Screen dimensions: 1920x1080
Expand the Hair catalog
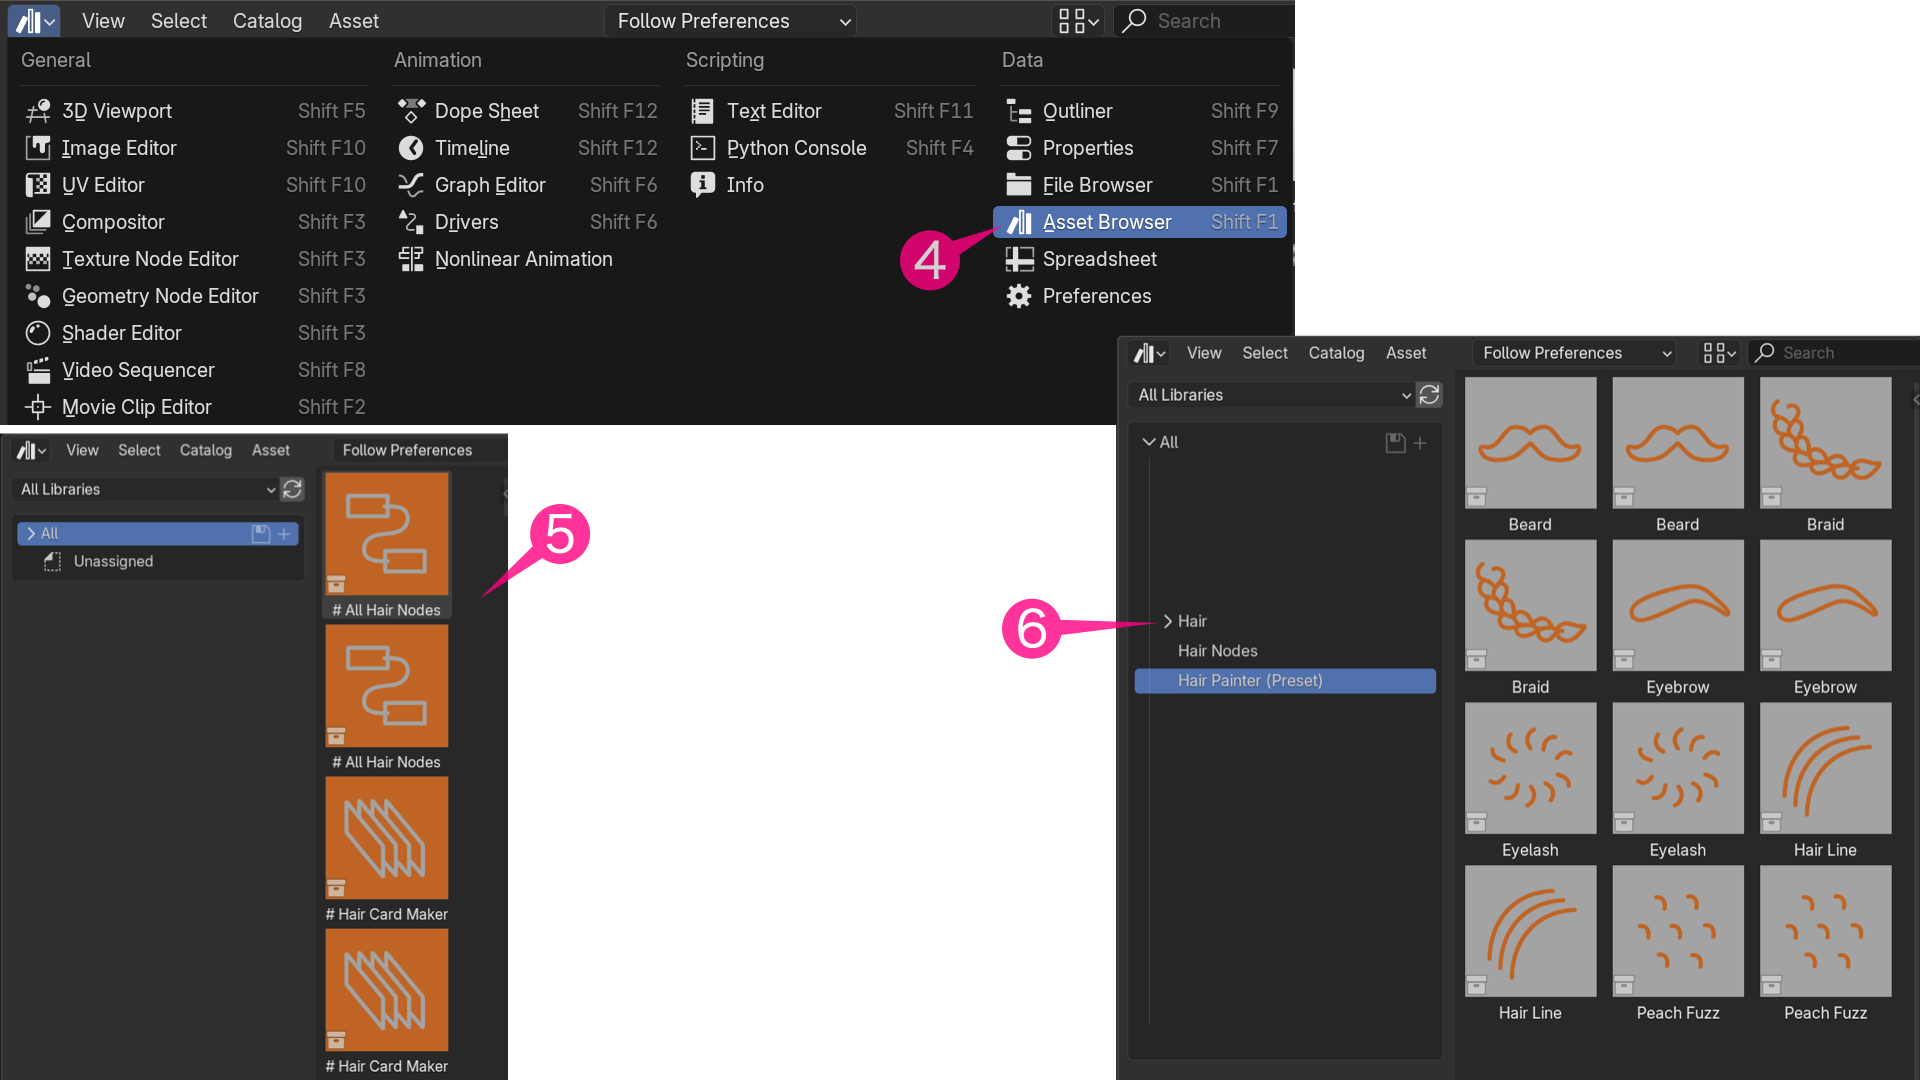(x=1167, y=621)
